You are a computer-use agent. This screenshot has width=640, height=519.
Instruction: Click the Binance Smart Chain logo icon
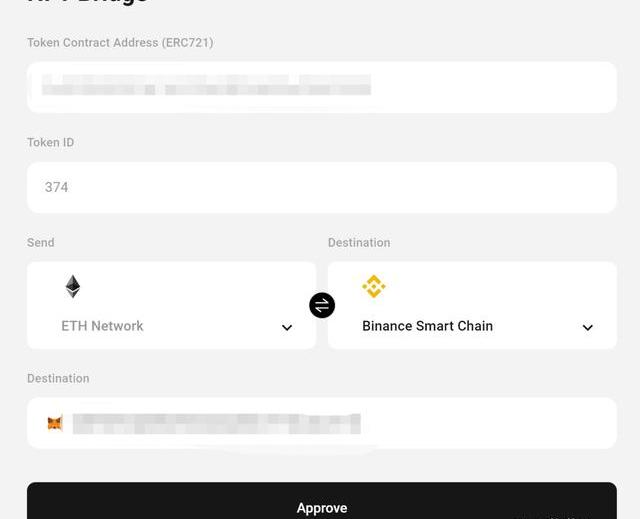374,287
